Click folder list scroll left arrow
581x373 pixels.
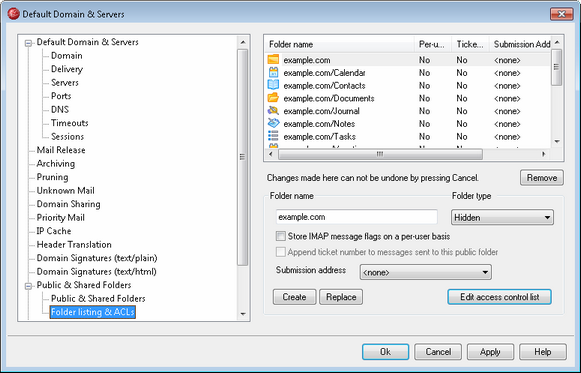click(x=271, y=154)
